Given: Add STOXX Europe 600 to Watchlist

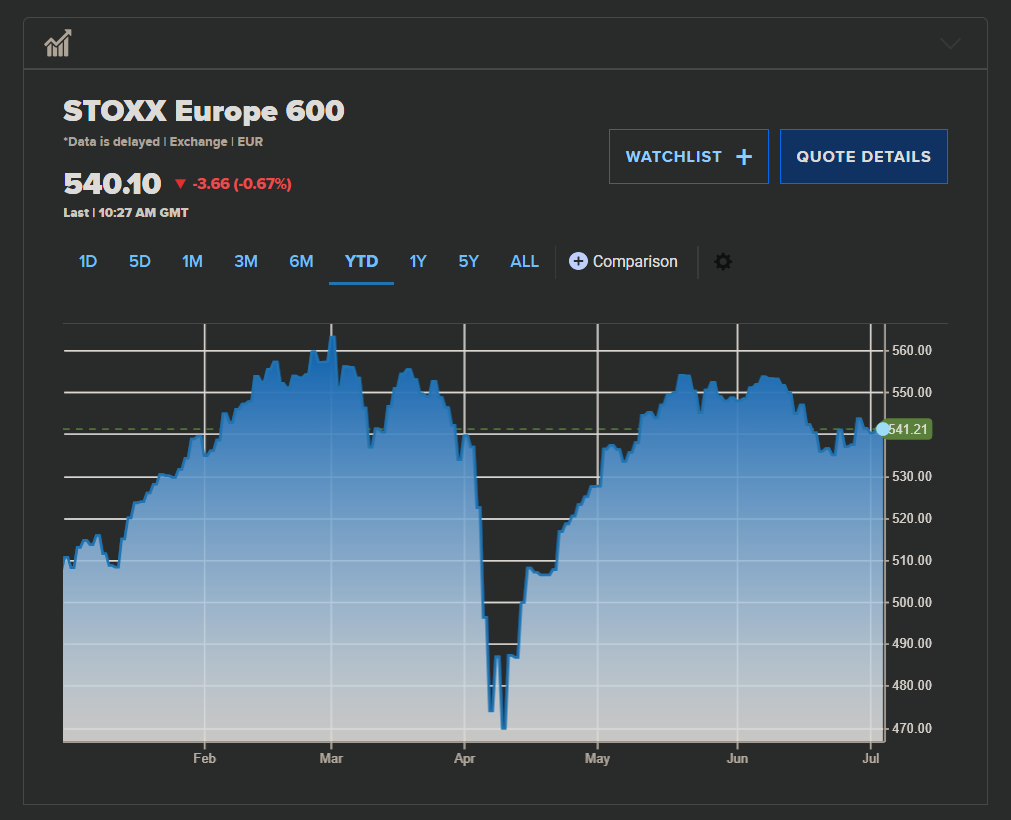Looking at the screenshot, I should 674,157.
